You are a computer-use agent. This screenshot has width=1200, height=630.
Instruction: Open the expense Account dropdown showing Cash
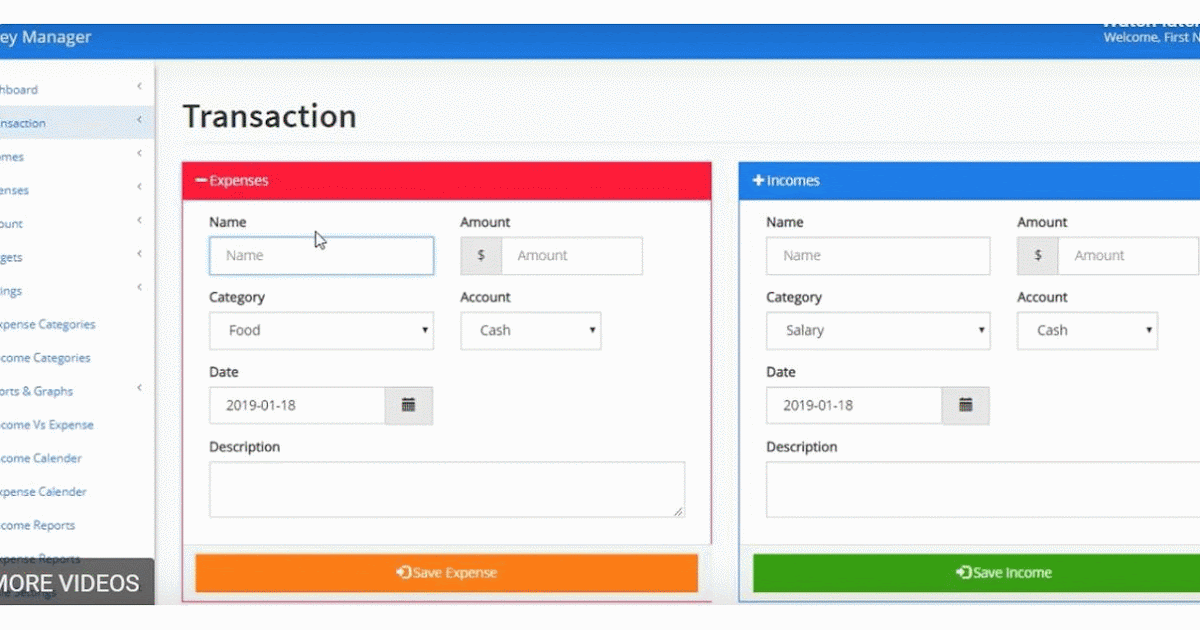tap(530, 330)
